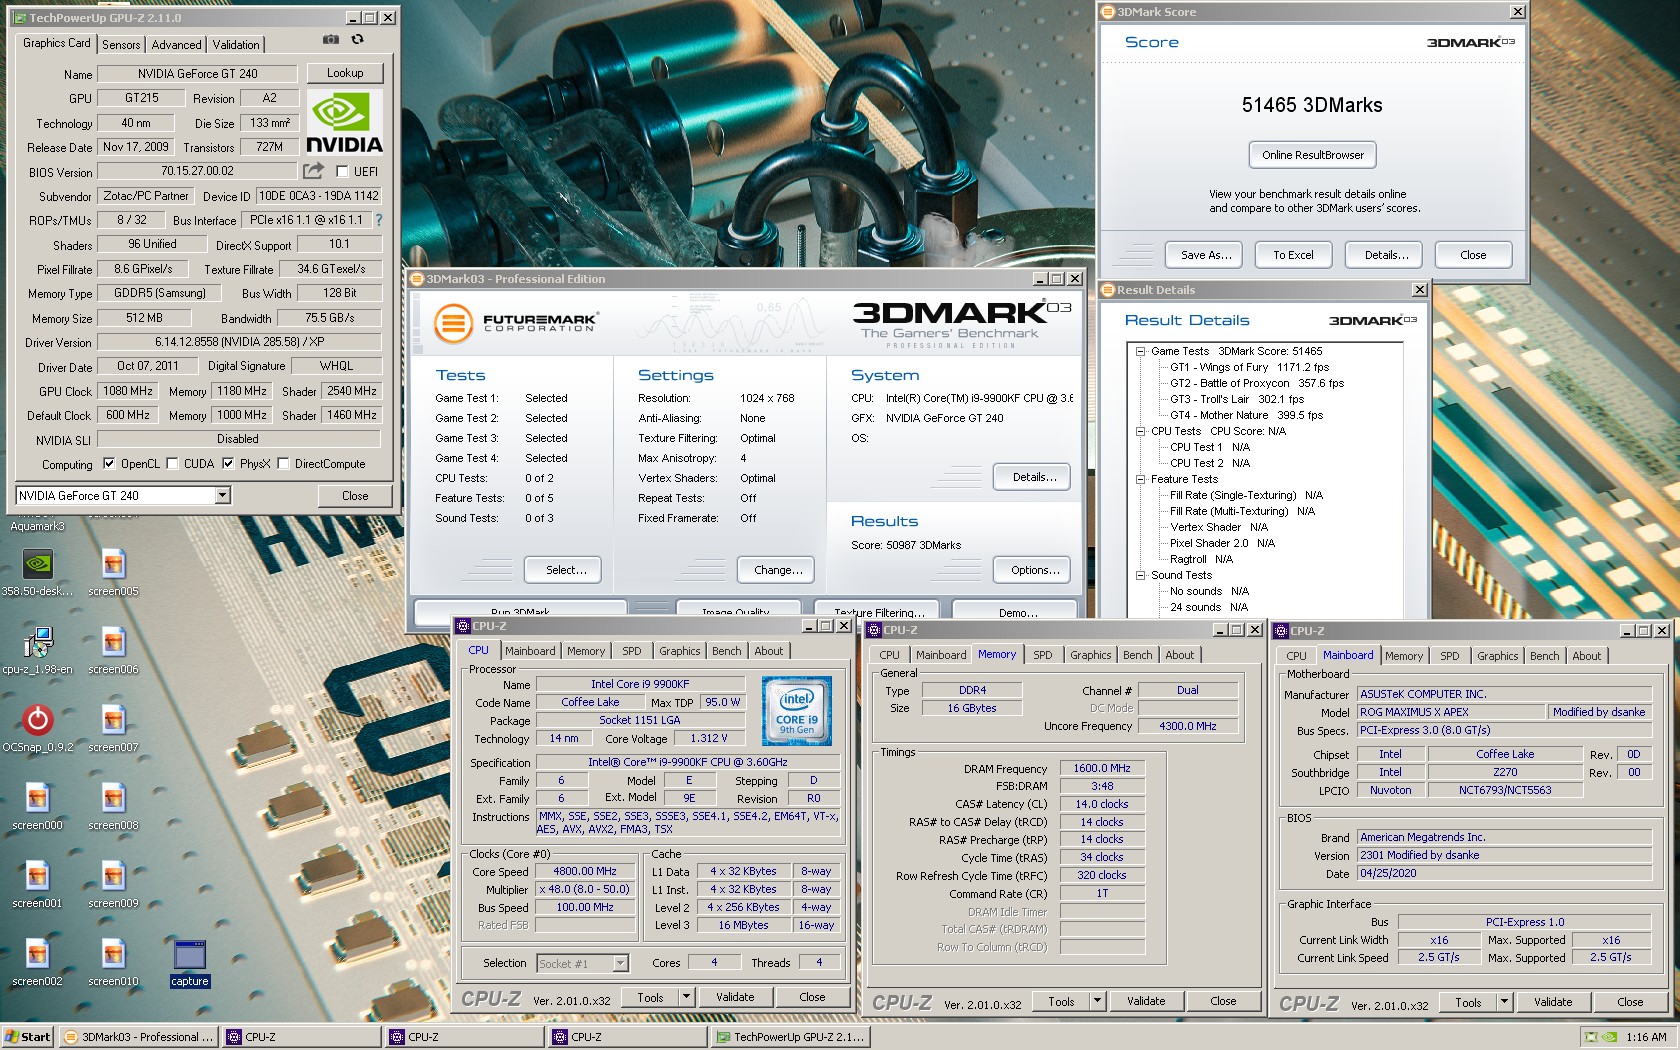Click Validate in CPU-Z Memory window

(1146, 1001)
